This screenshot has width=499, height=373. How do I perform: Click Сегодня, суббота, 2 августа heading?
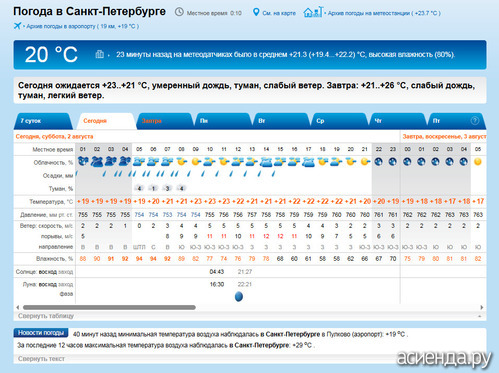[x=54, y=136]
